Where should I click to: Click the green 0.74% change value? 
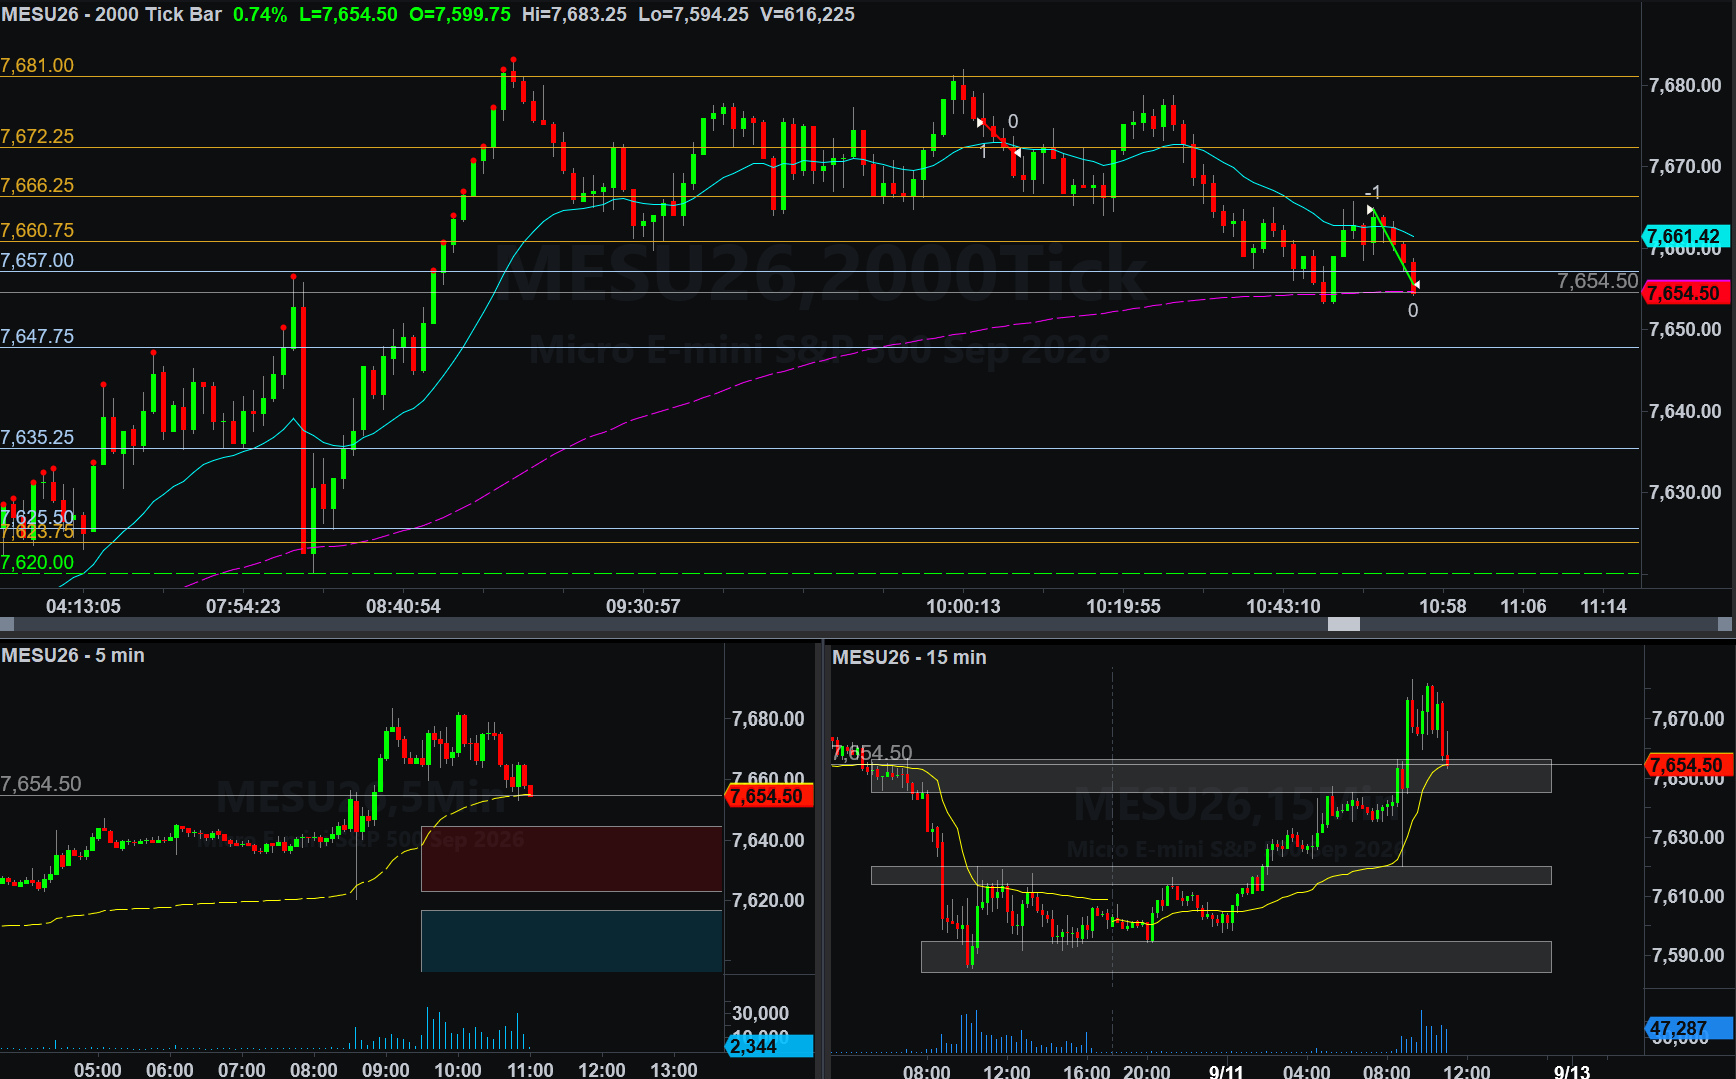(x=260, y=14)
